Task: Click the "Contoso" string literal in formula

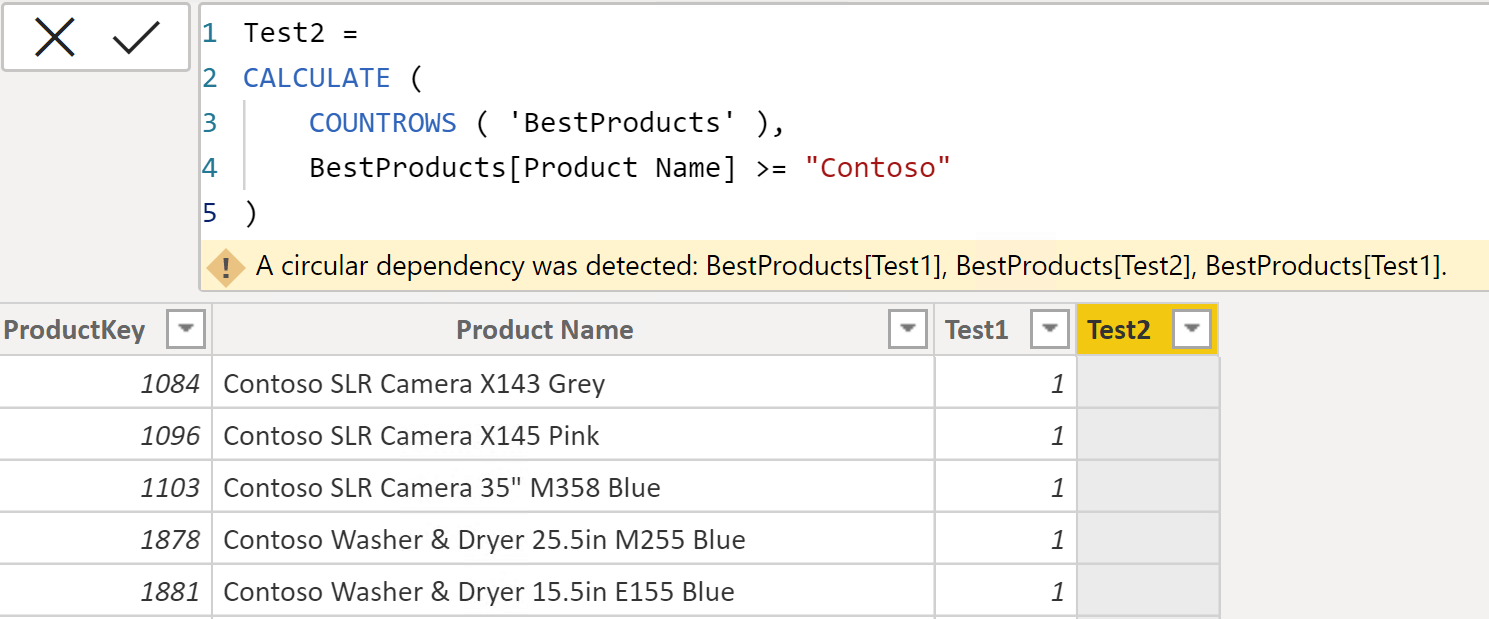Action: click(x=877, y=167)
